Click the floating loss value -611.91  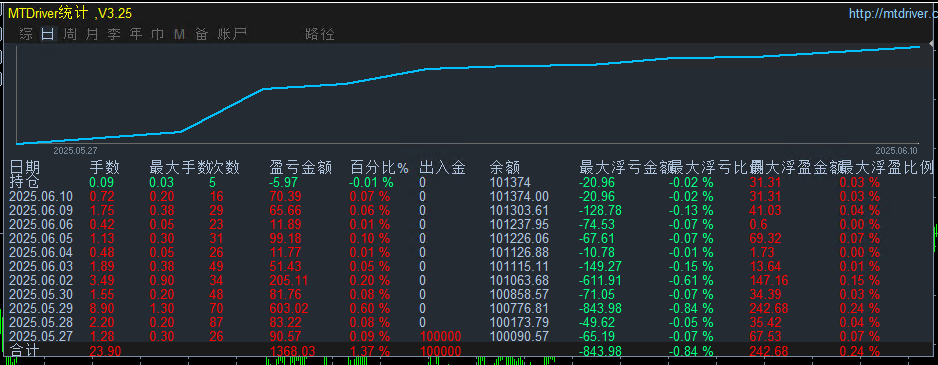pyautogui.click(x=601, y=280)
